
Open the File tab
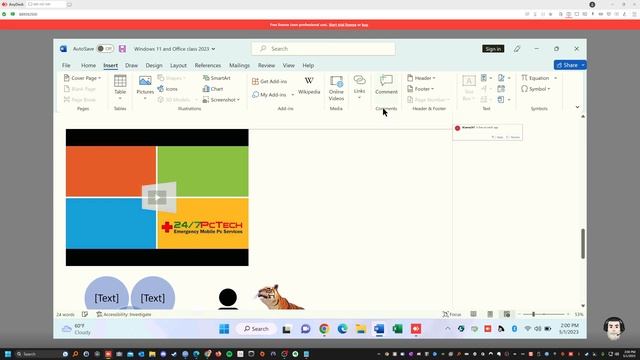click(x=66, y=65)
